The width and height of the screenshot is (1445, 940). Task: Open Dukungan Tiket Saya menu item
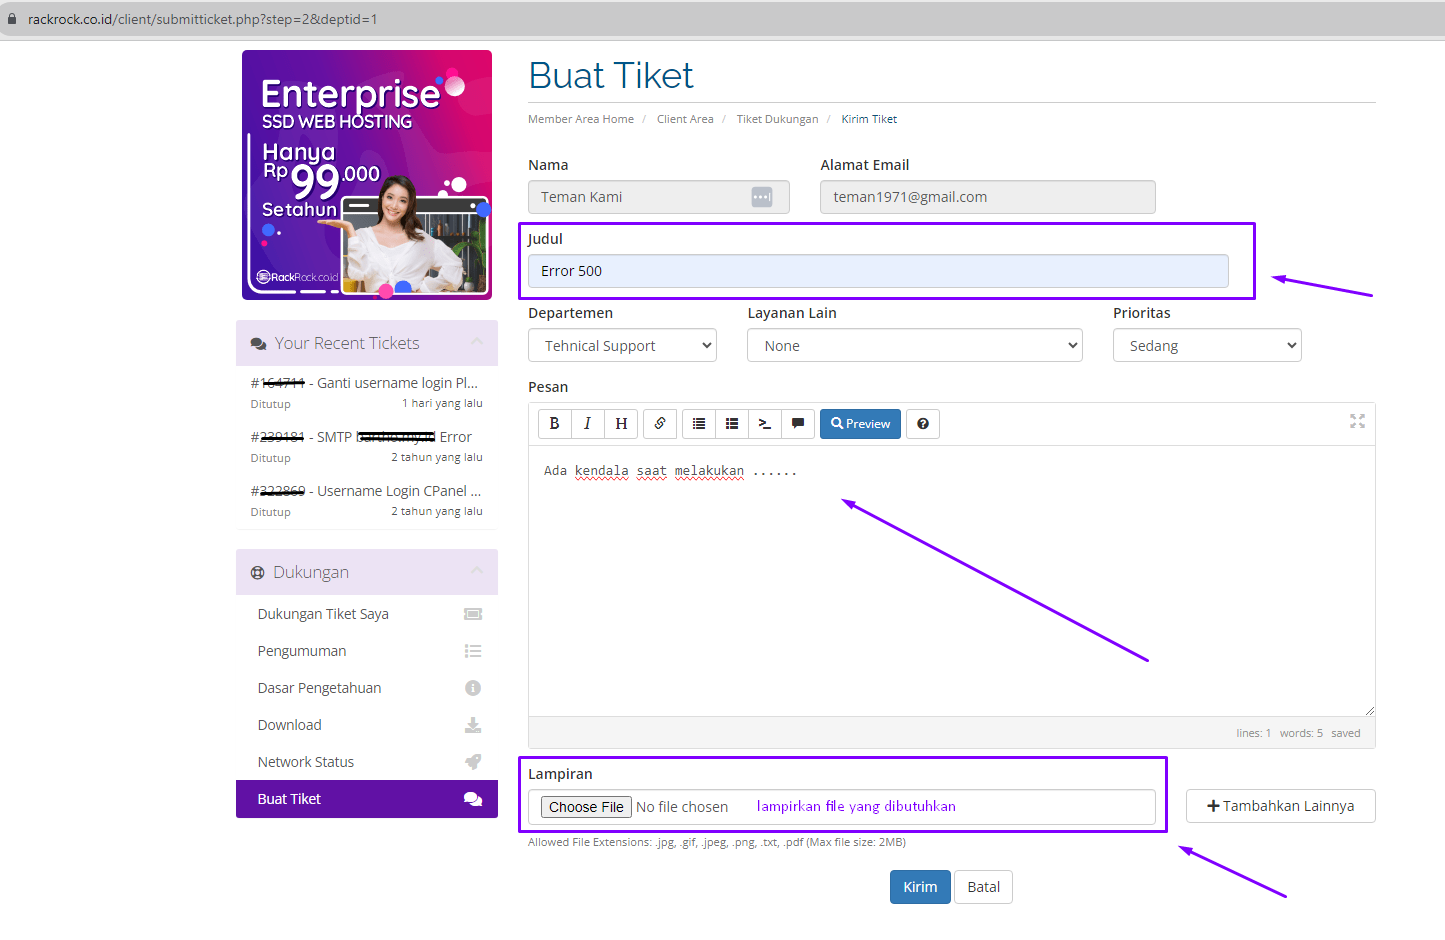(324, 614)
